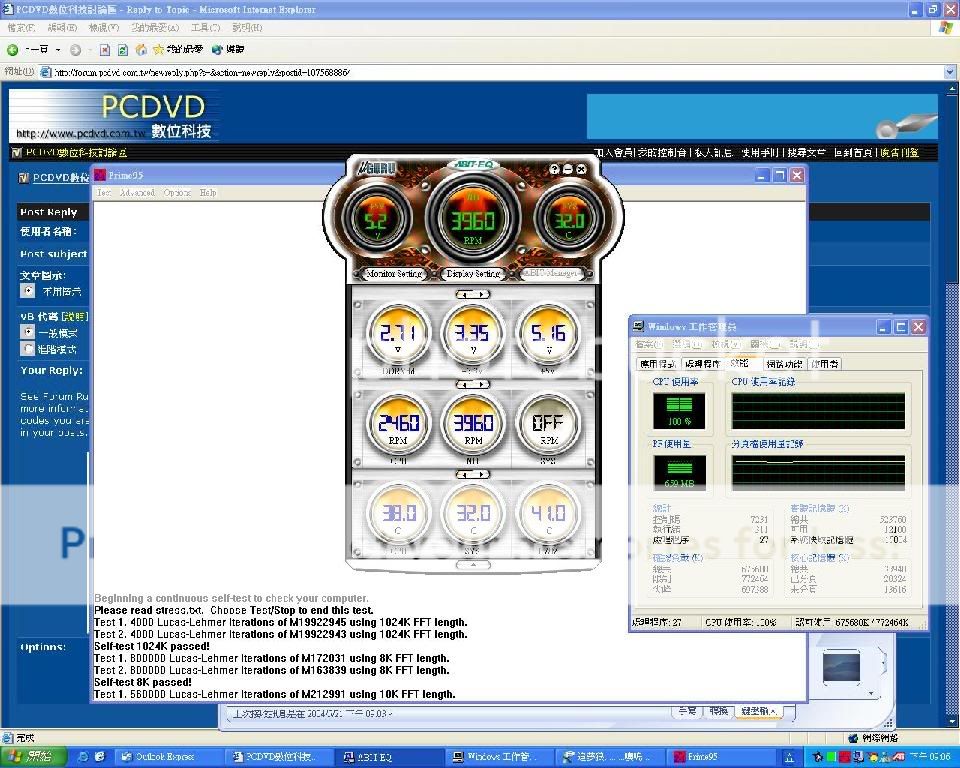This screenshot has width=960, height=768.
Task: Click the IE page vertical scrollbar
Action: coord(952,405)
